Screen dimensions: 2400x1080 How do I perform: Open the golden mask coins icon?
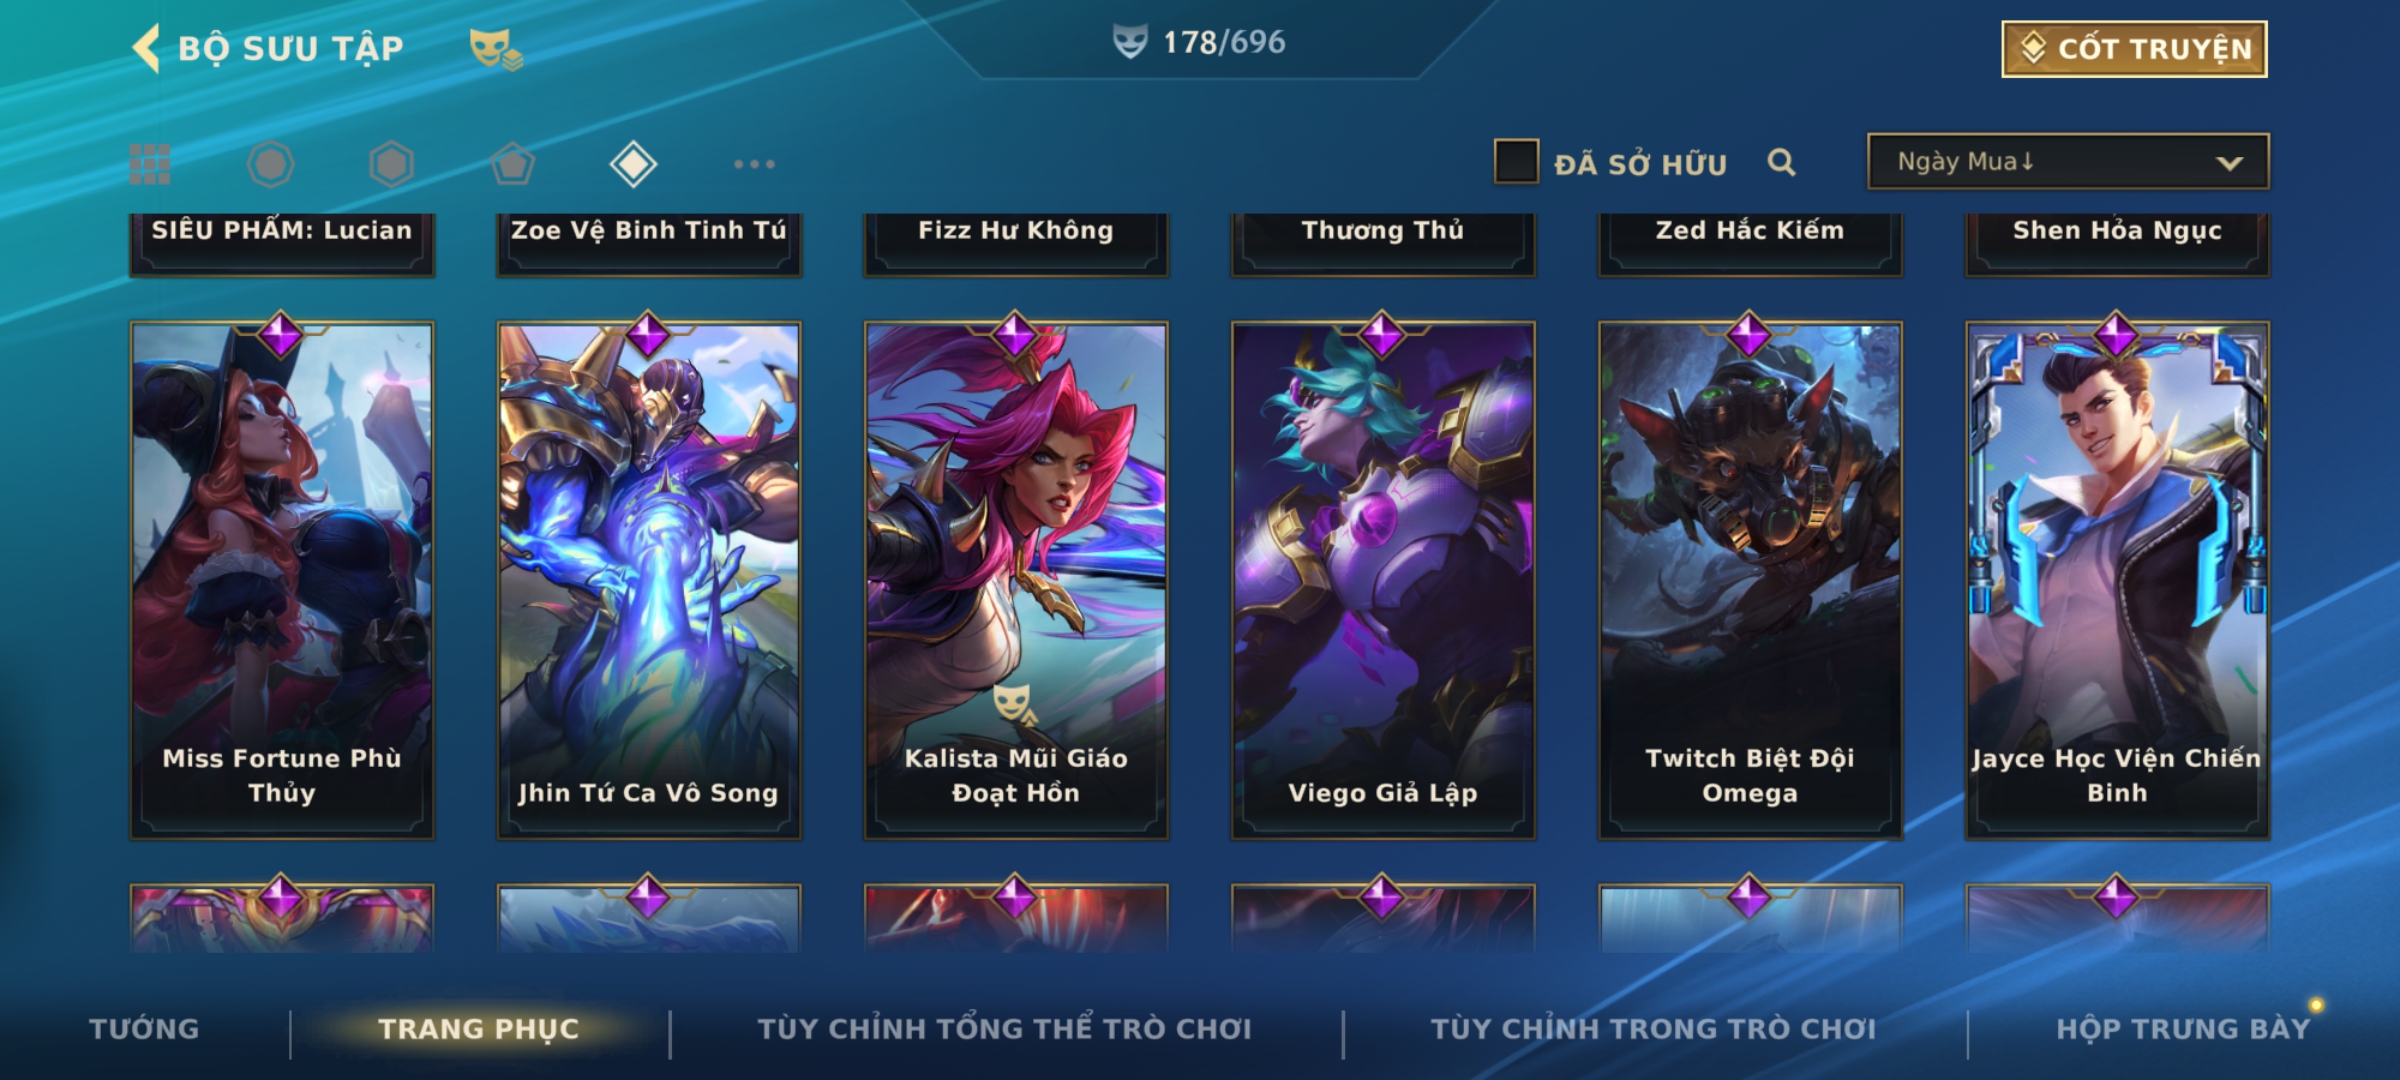496,48
